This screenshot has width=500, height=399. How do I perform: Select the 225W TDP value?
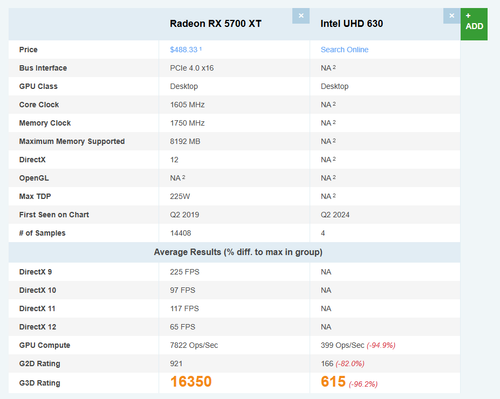(x=180, y=196)
